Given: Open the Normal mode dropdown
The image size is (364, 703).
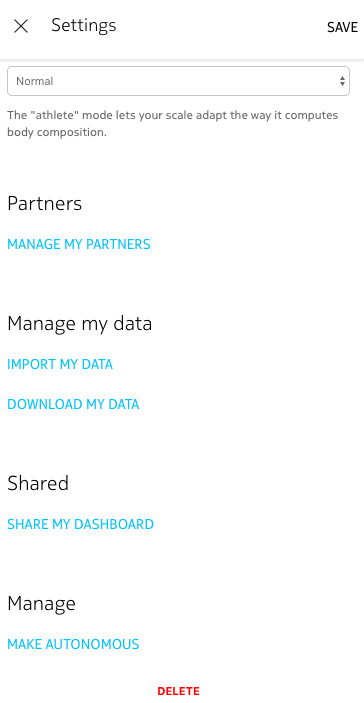Looking at the screenshot, I should [178, 81].
